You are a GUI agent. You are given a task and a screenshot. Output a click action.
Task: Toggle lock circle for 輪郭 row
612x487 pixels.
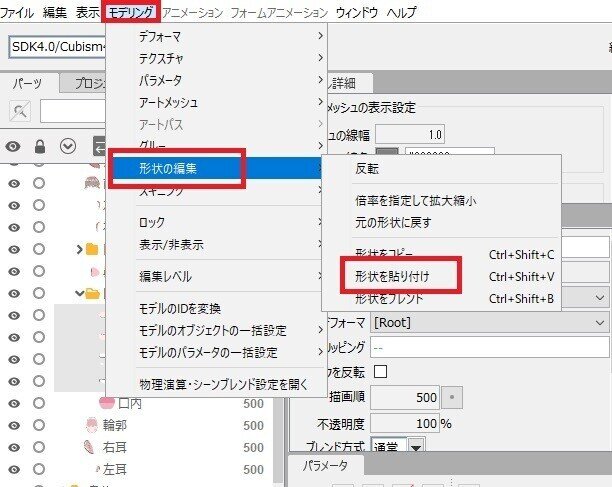pyautogui.click(x=39, y=425)
